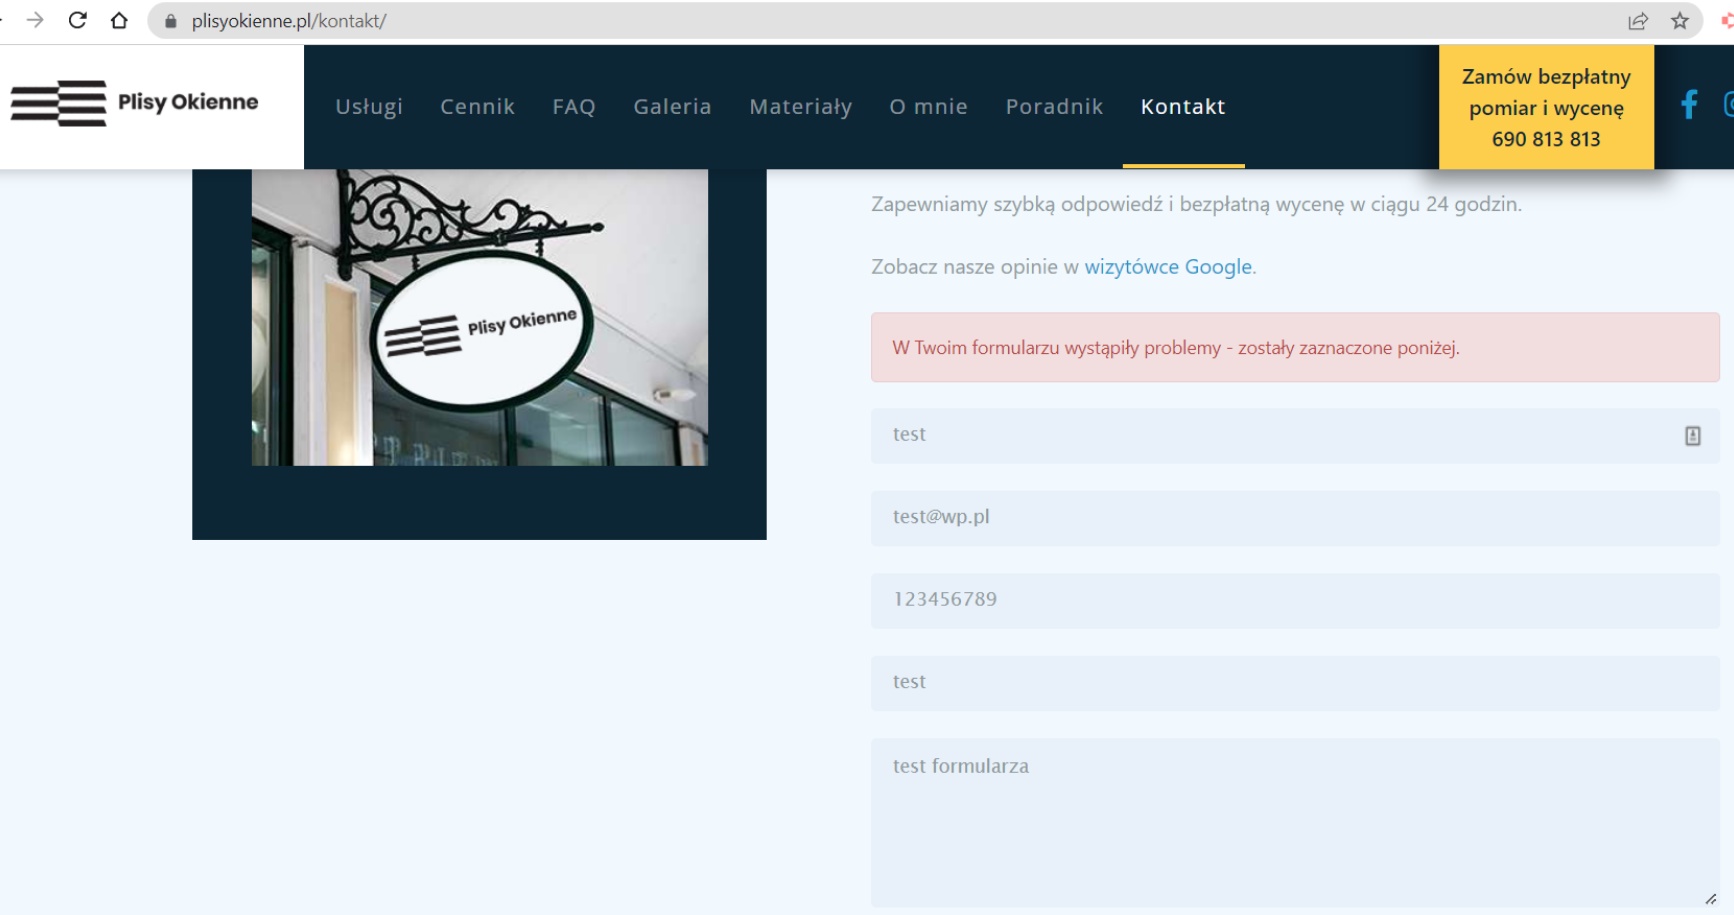Open the Poradnik menu item
This screenshot has width=1734, height=915.
(x=1054, y=106)
